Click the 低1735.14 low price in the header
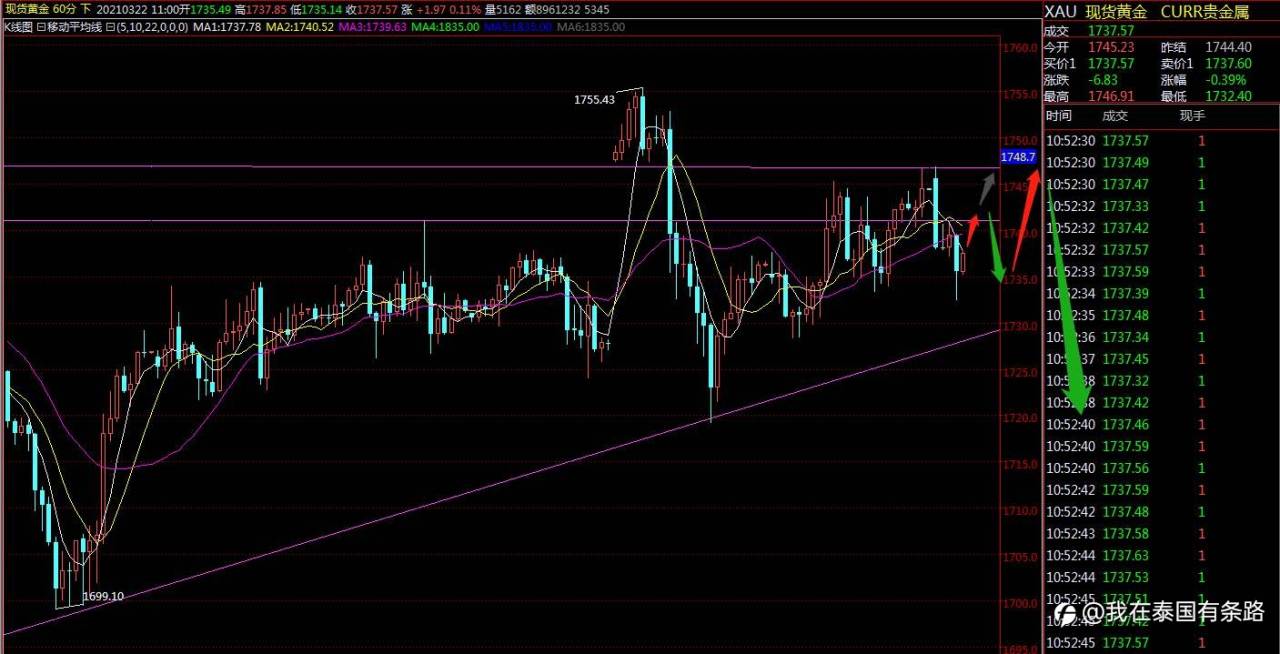The width and height of the screenshot is (1280, 654). [315, 9]
